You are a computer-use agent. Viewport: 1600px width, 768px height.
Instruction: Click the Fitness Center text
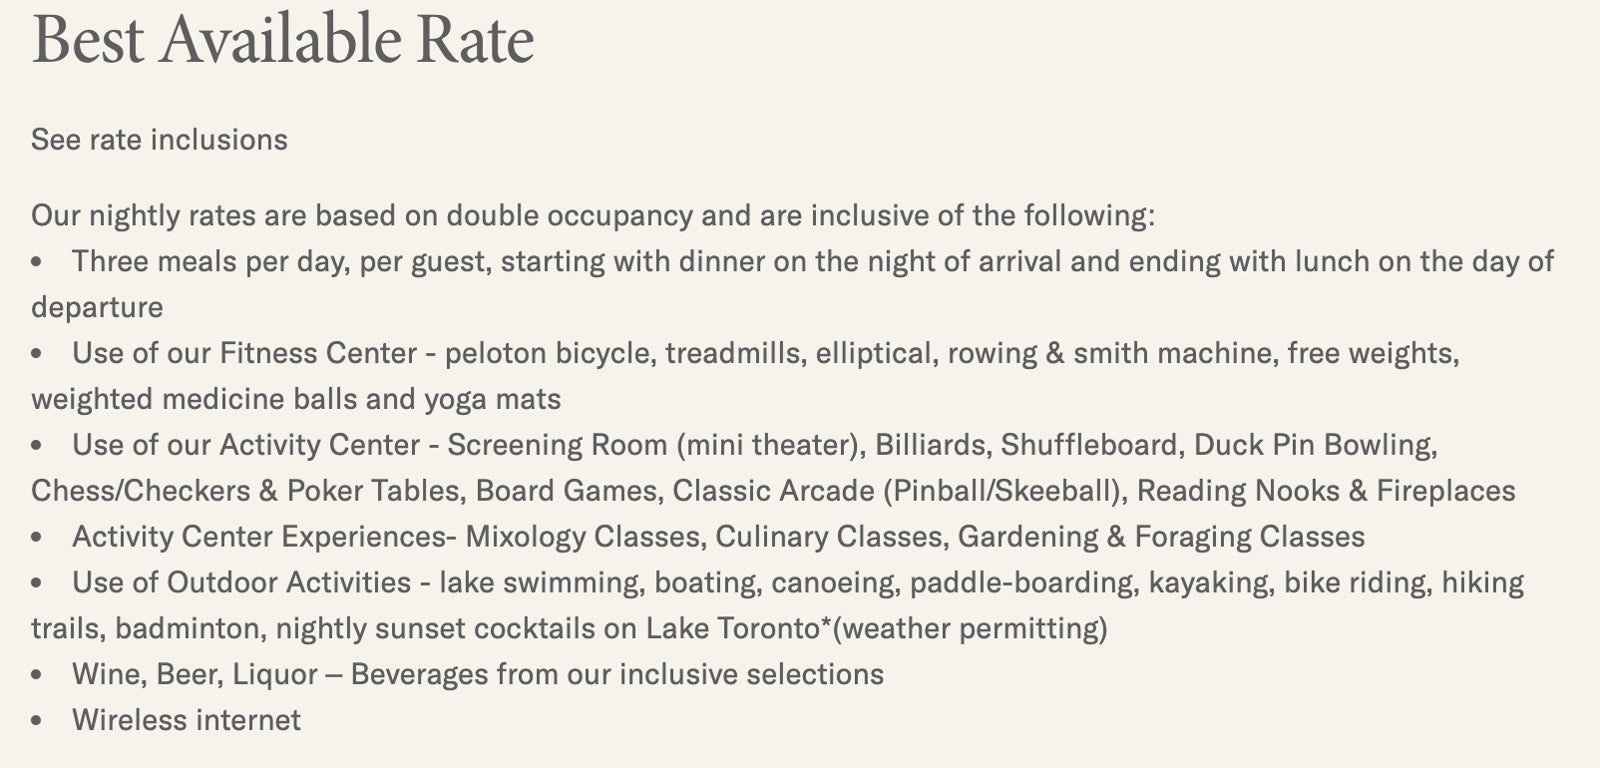318,353
